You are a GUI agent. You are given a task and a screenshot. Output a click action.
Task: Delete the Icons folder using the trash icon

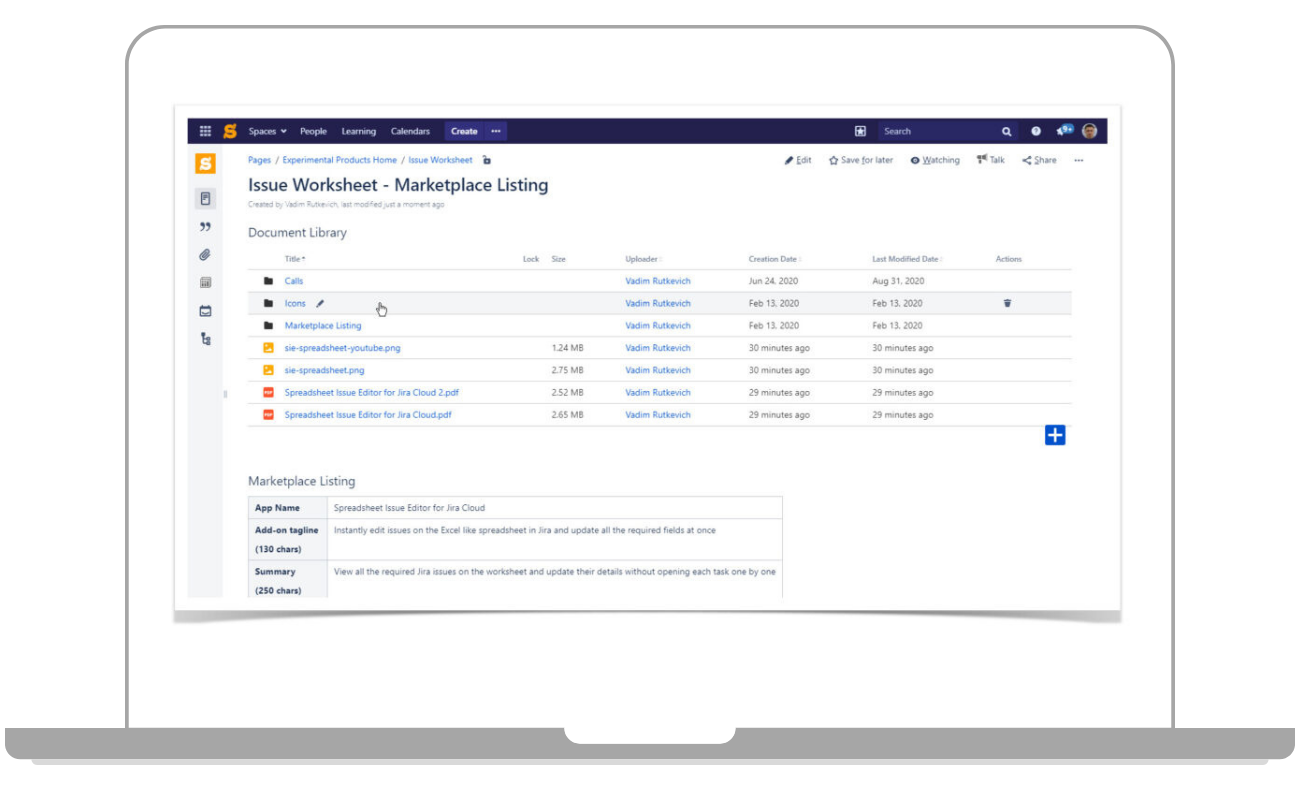(1008, 302)
